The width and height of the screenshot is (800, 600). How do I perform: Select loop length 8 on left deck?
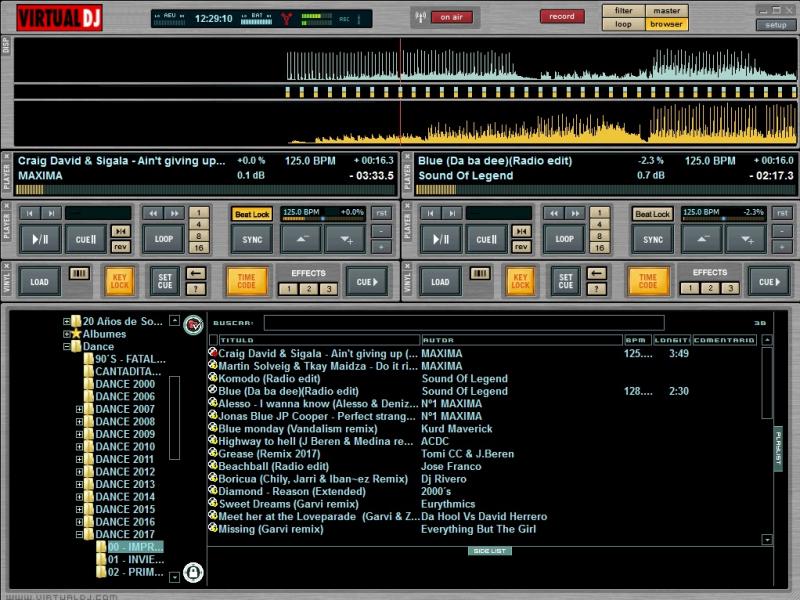(x=199, y=236)
